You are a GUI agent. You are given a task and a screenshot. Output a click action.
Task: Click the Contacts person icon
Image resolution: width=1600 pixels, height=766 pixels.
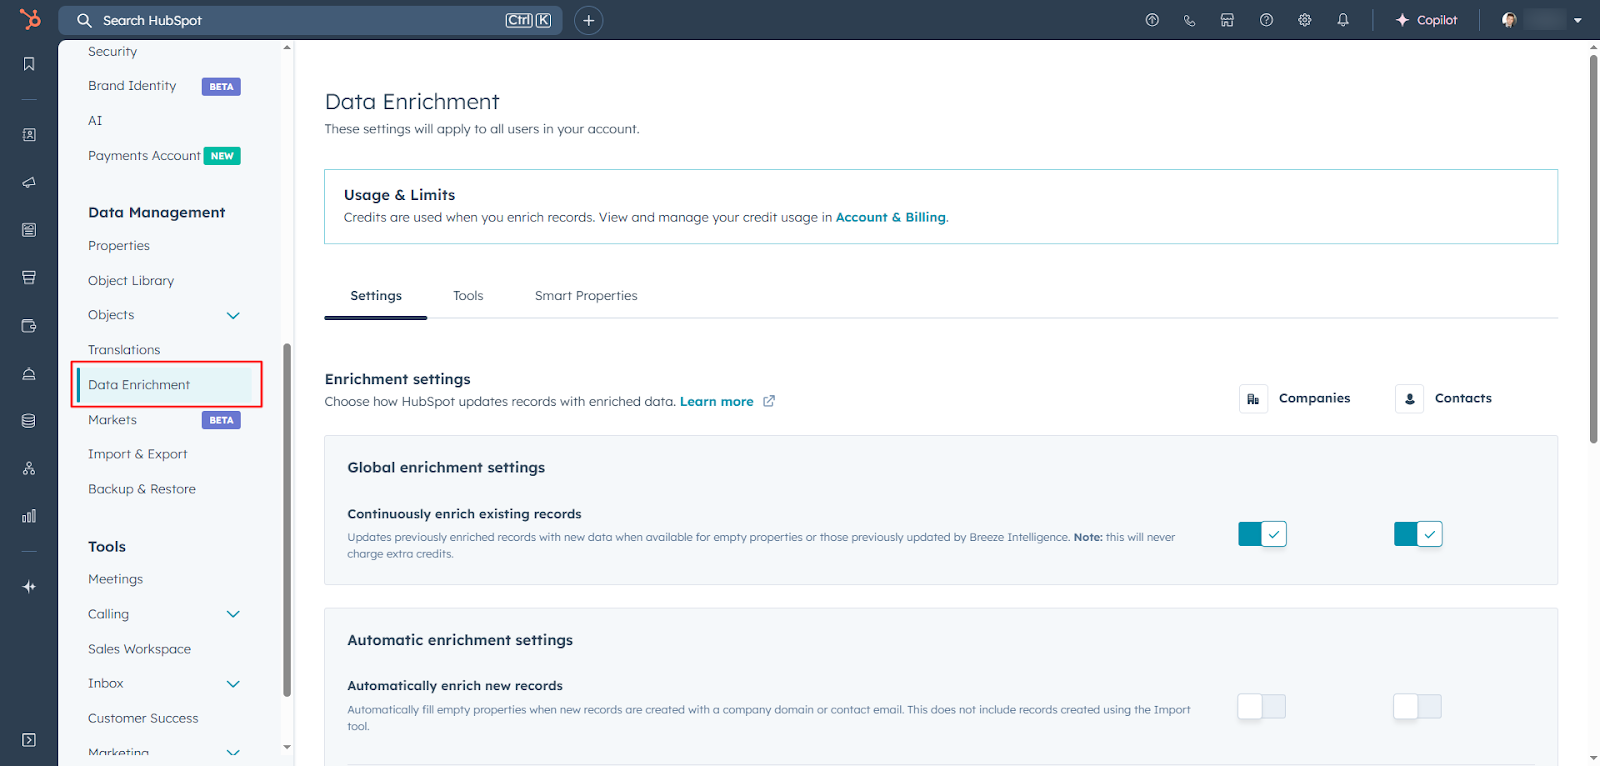[x=1409, y=399]
